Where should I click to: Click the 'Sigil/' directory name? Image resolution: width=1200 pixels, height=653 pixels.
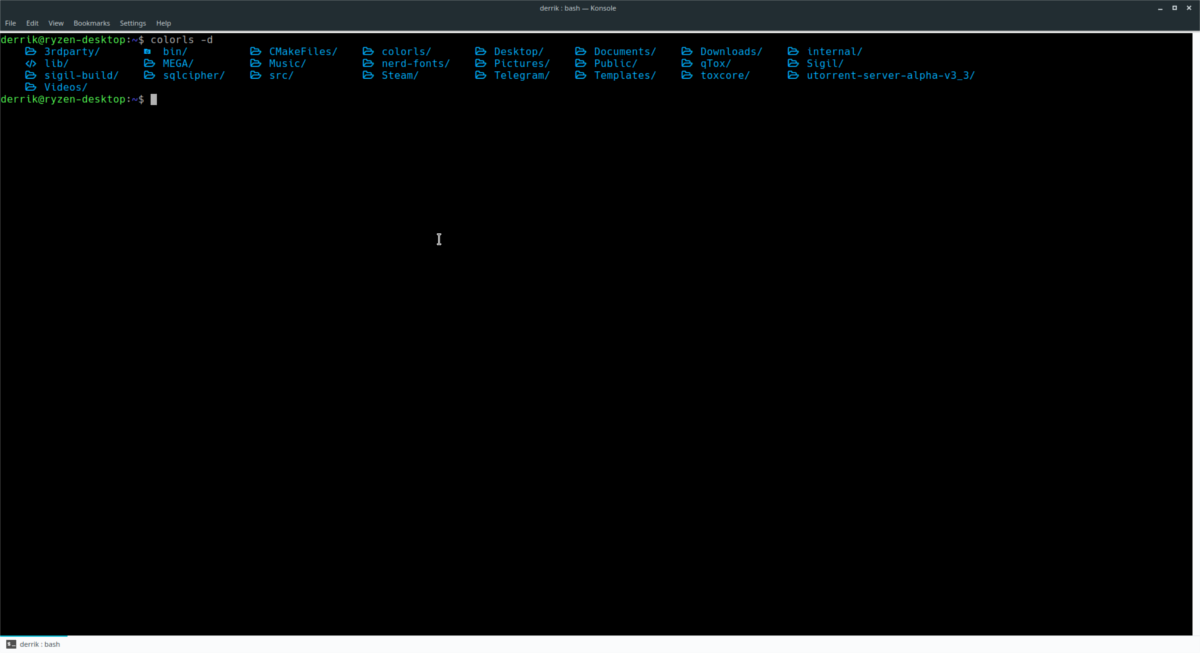[826, 64]
